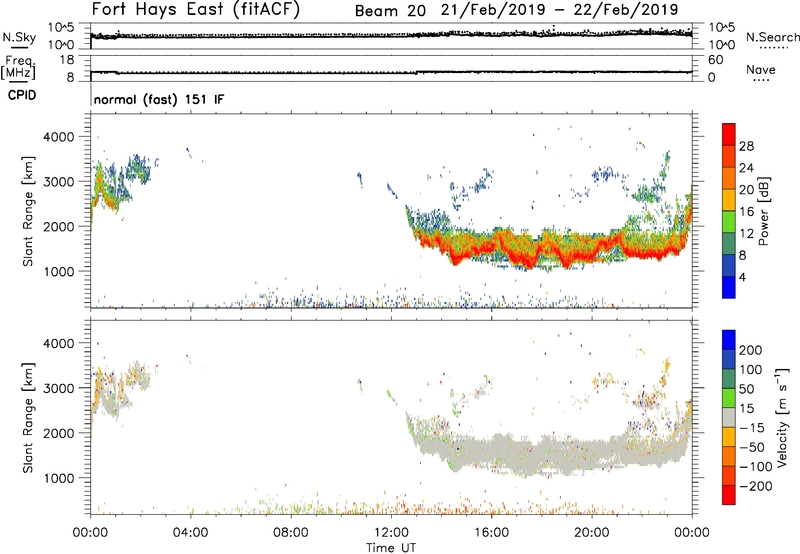Click the 60 tick on the Nave axis
Viewport: 800px width, 554px height.
click(x=715, y=60)
